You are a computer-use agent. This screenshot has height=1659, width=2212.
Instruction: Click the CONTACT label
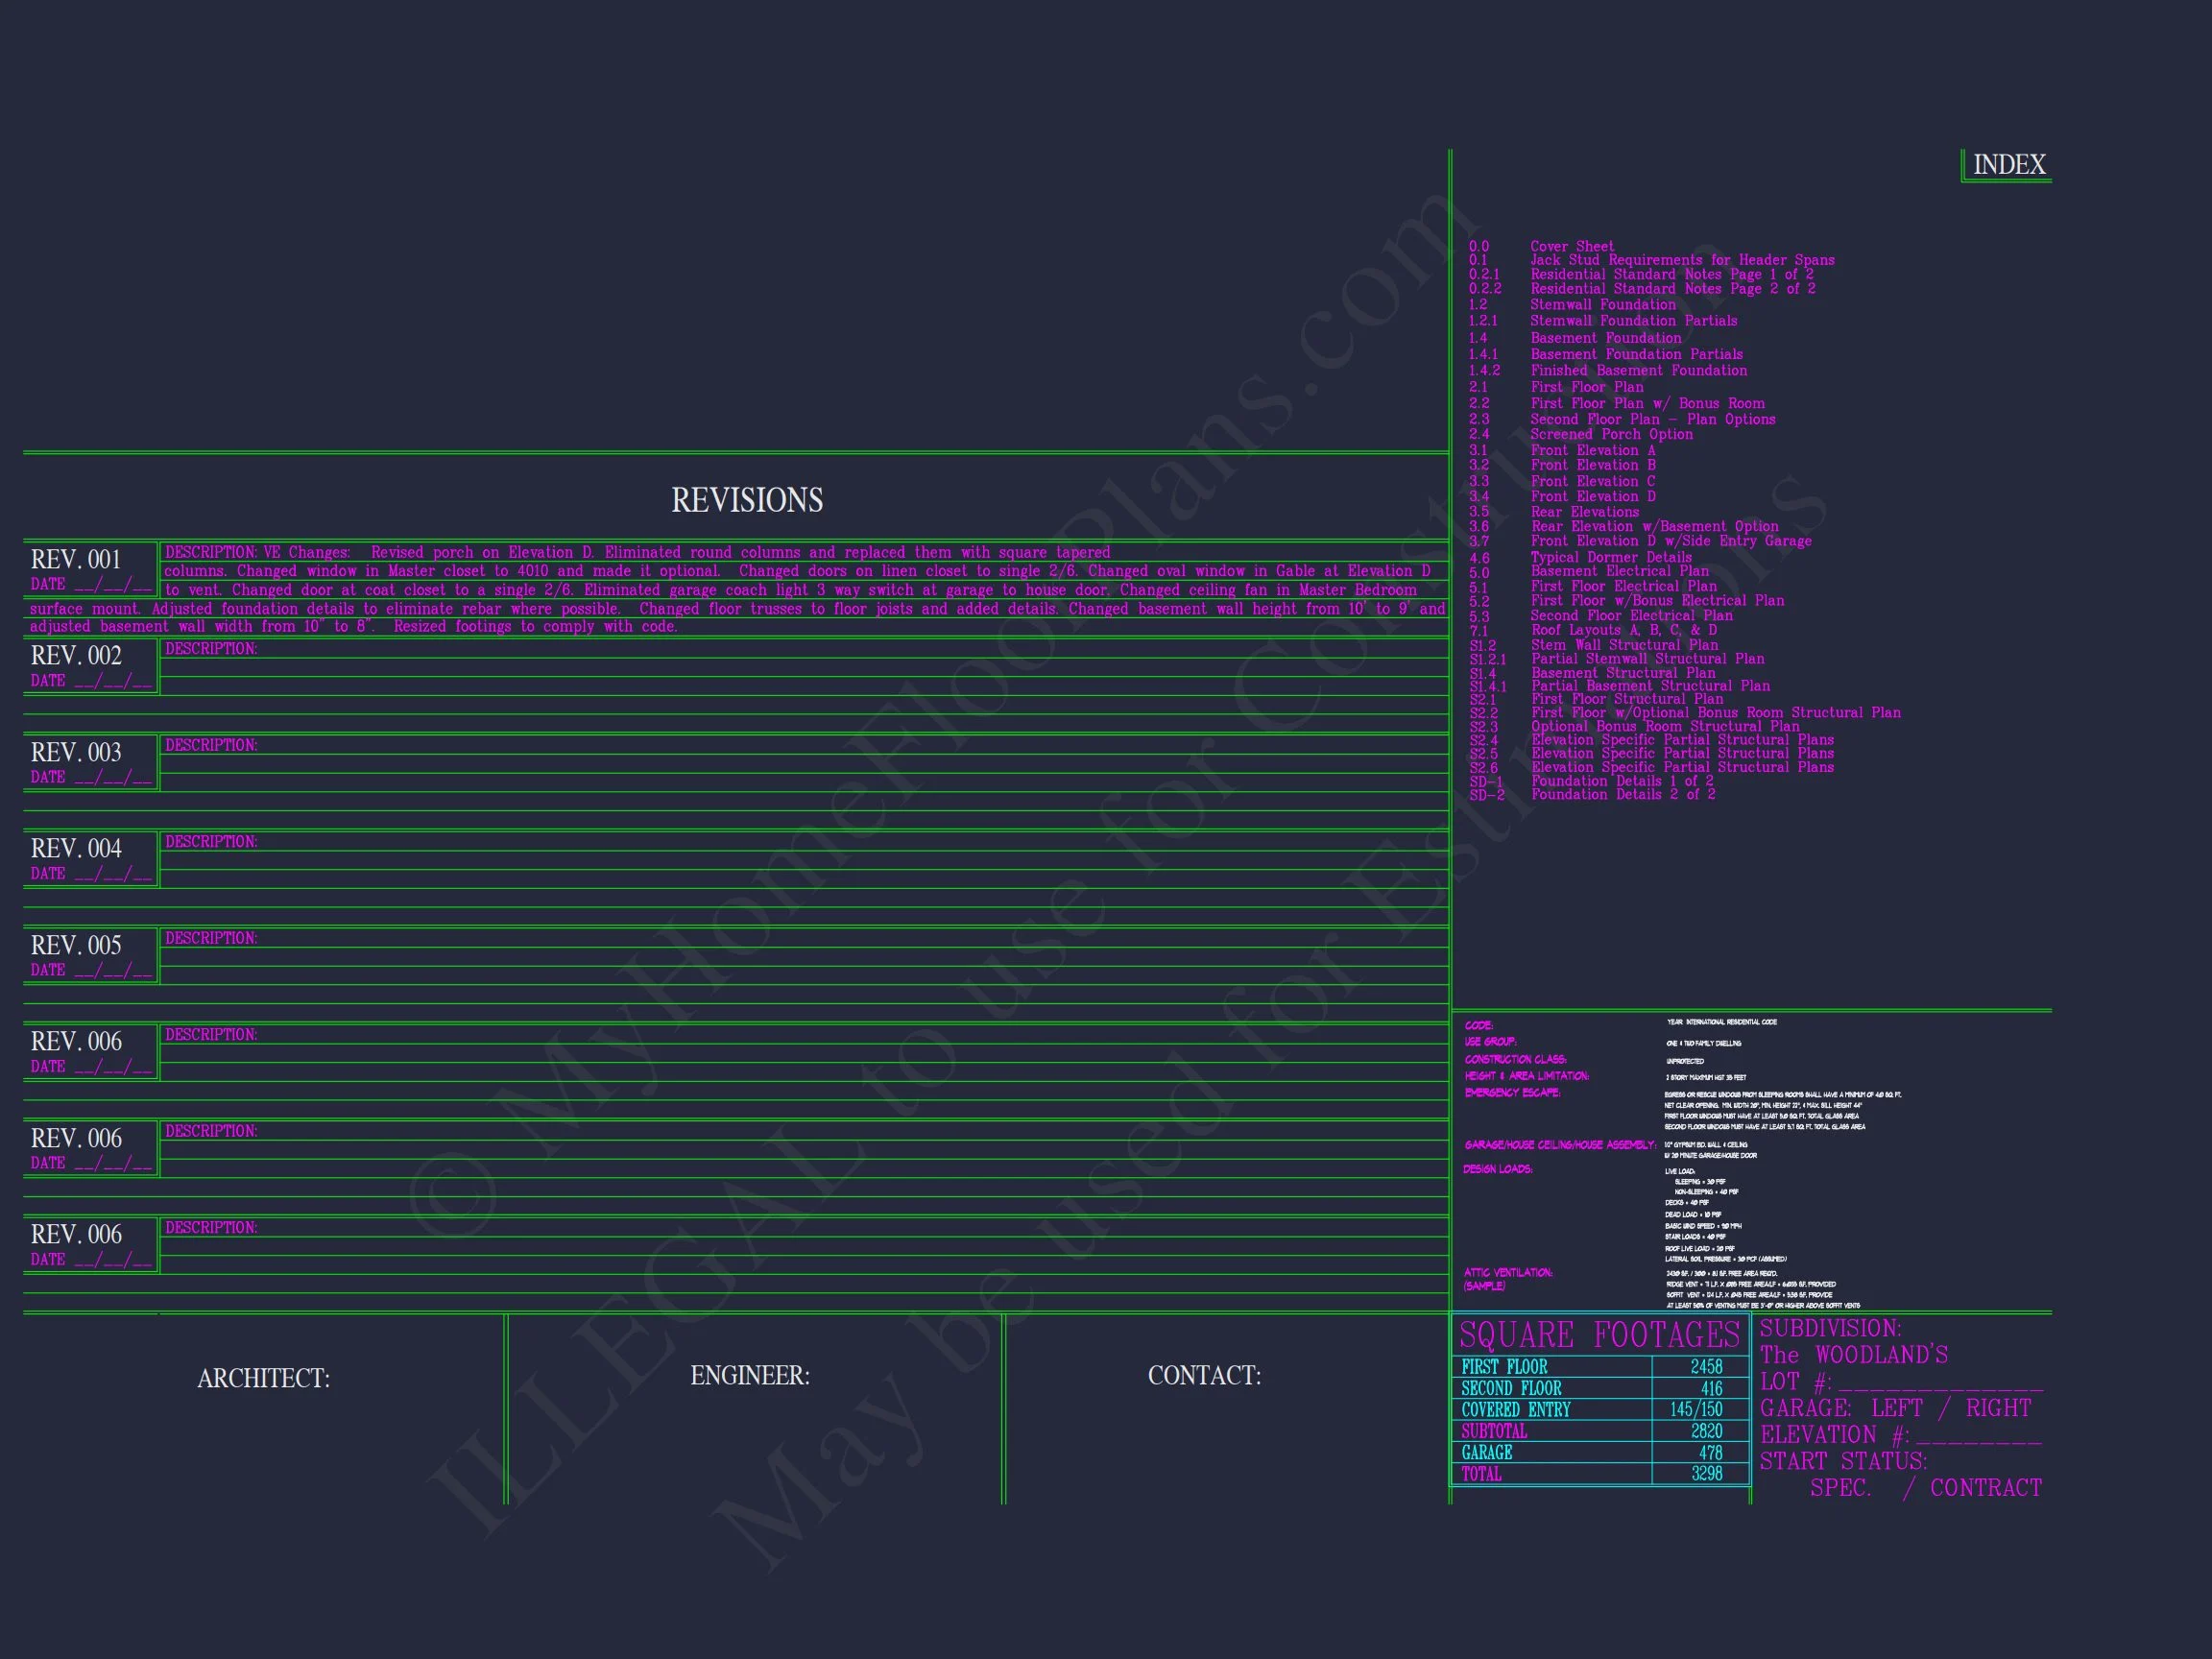pos(1204,1376)
